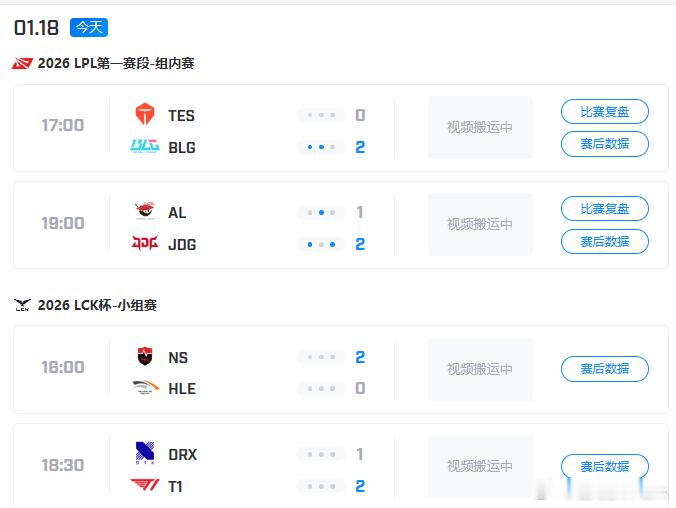The height and width of the screenshot is (508, 676).
Task: Click the DRX team logo
Action: tap(145, 454)
